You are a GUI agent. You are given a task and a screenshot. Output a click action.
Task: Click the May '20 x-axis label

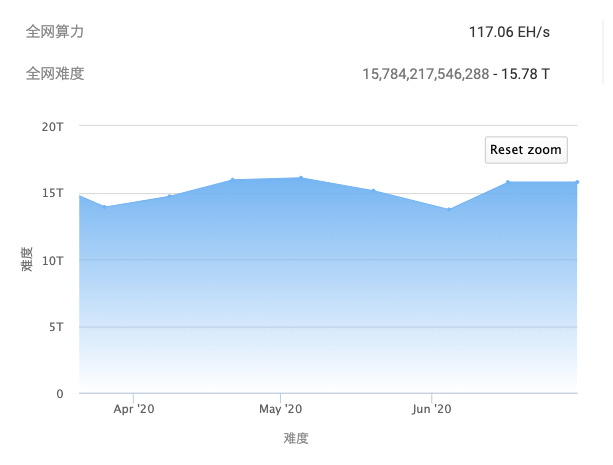(280, 409)
